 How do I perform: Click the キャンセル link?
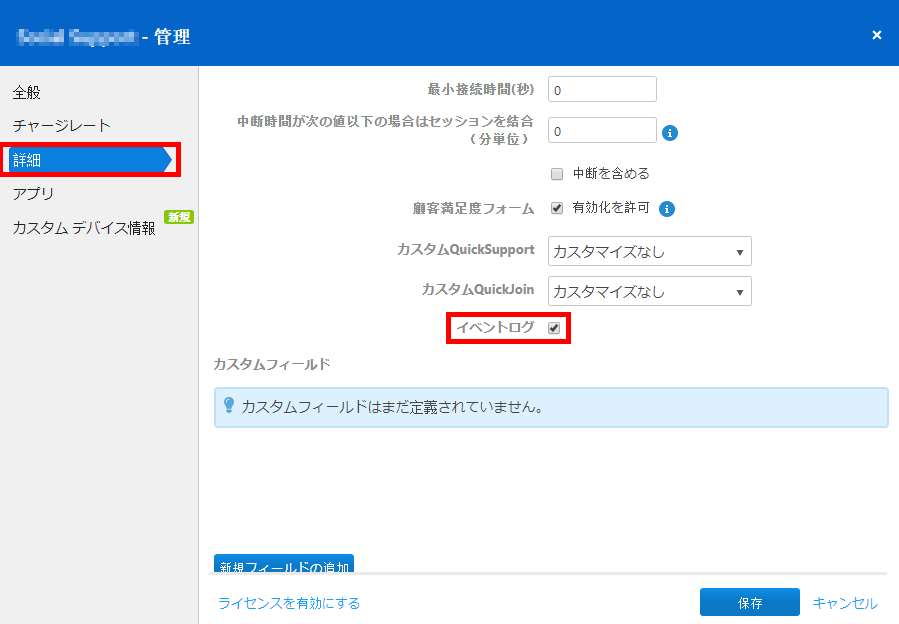tap(845, 603)
